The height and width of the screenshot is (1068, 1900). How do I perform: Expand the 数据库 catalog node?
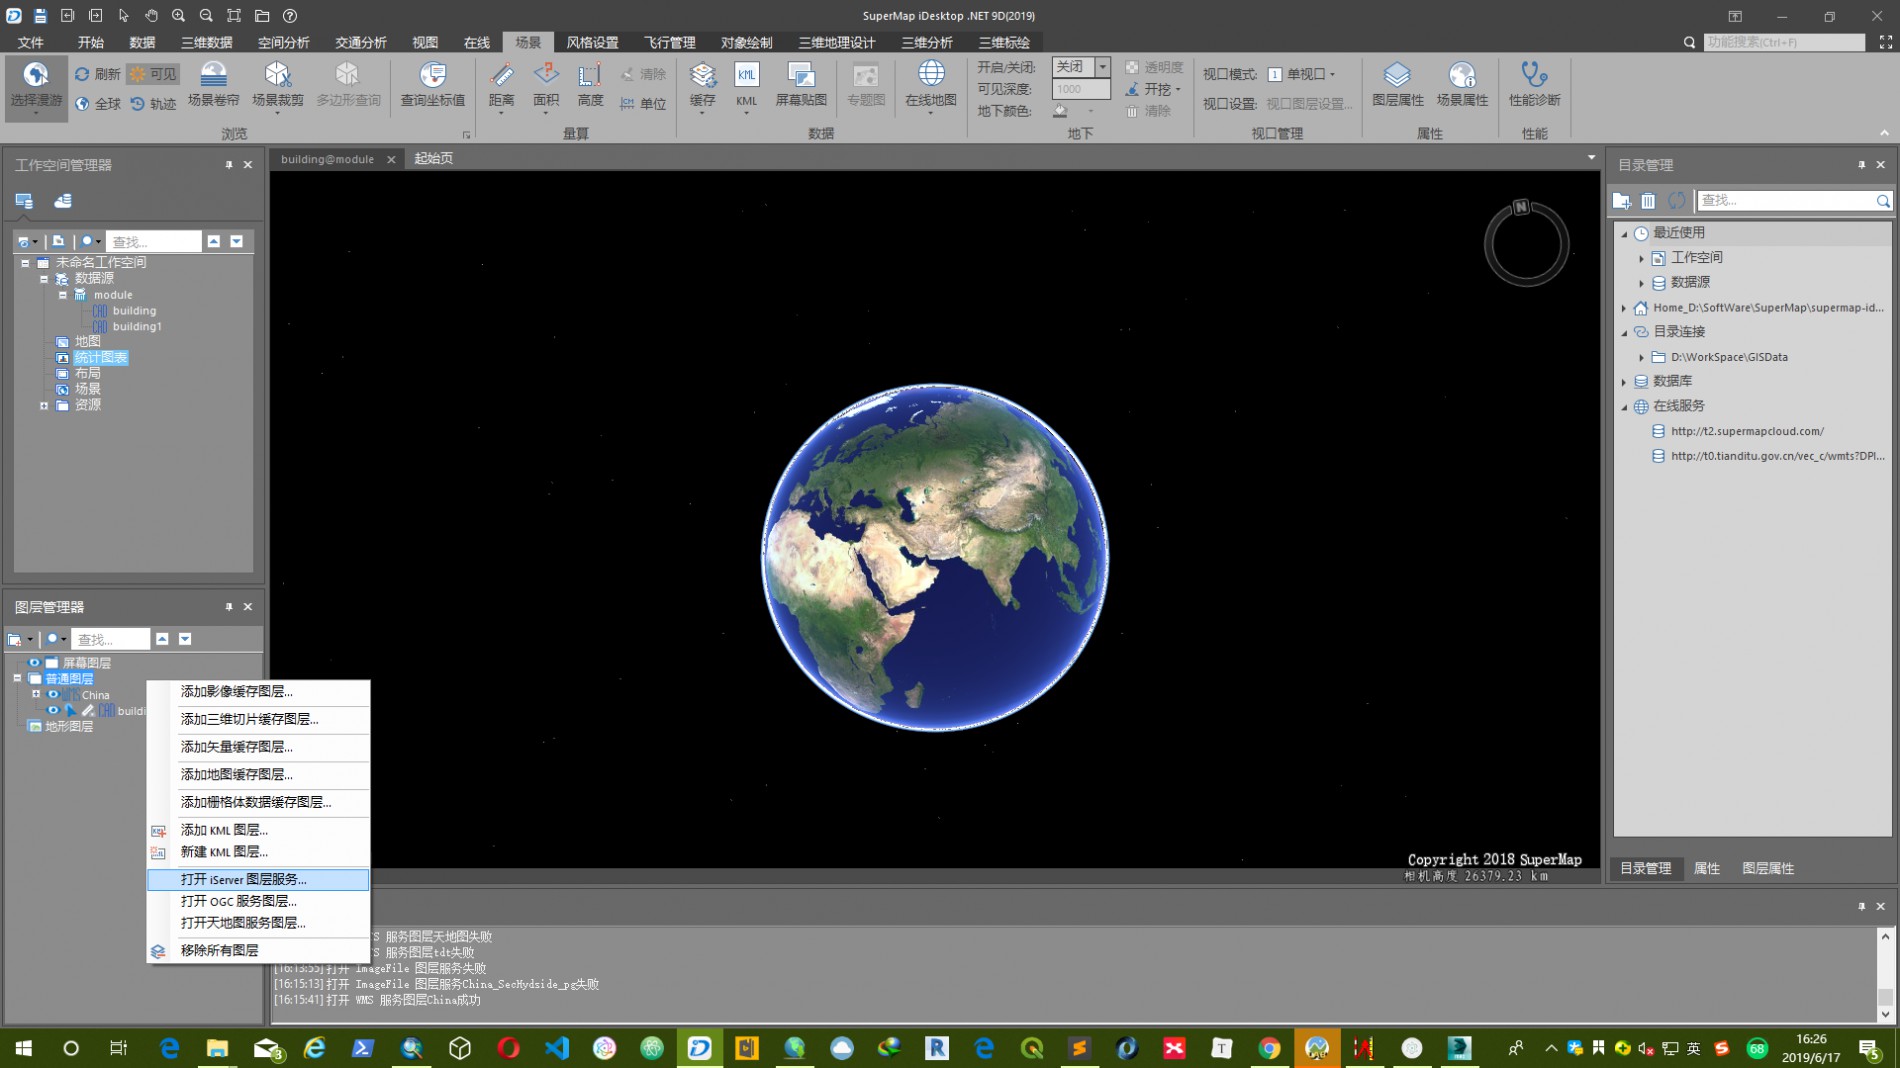pos(1624,381)
